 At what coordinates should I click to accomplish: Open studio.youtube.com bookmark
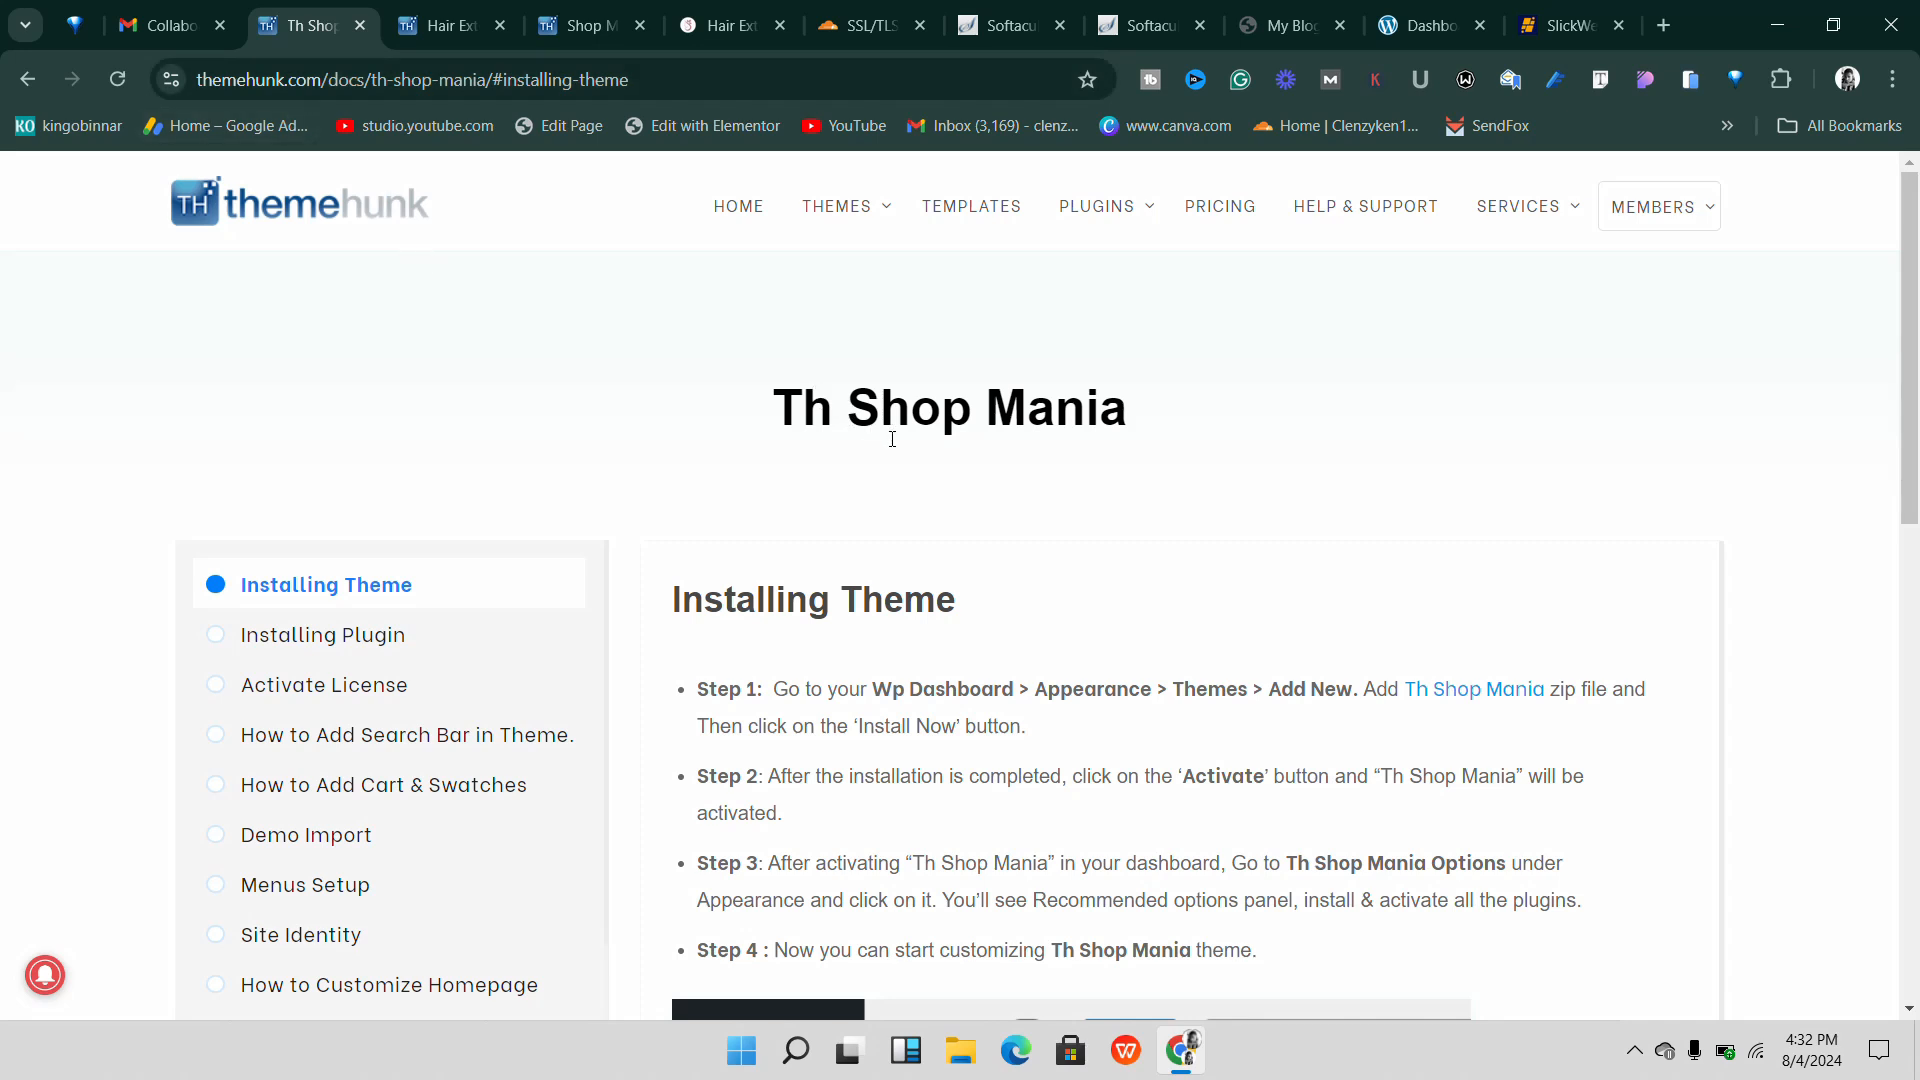[x=415, y=126]
